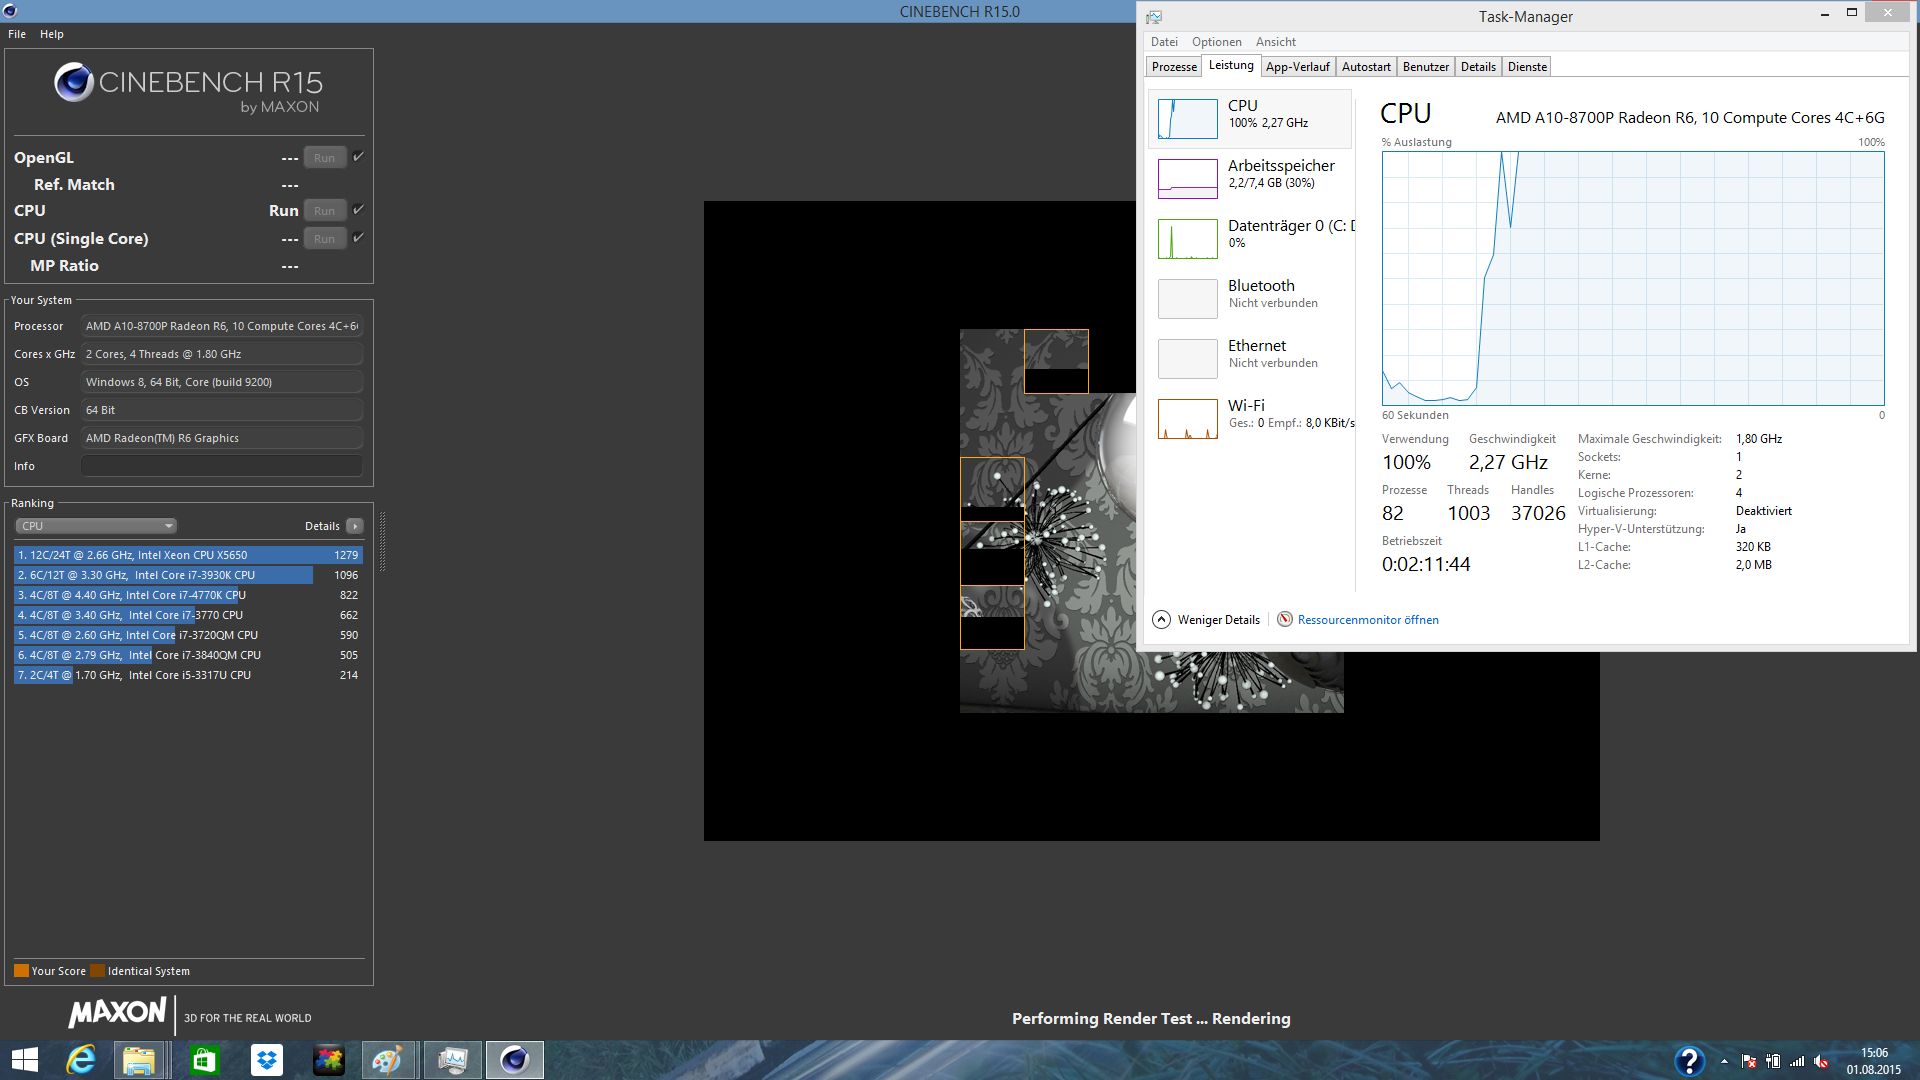Viewport: 1920px width, 1080px height.
Task: Open the colorful puzzle-piece taskbar app
Action: (328, 1060)
